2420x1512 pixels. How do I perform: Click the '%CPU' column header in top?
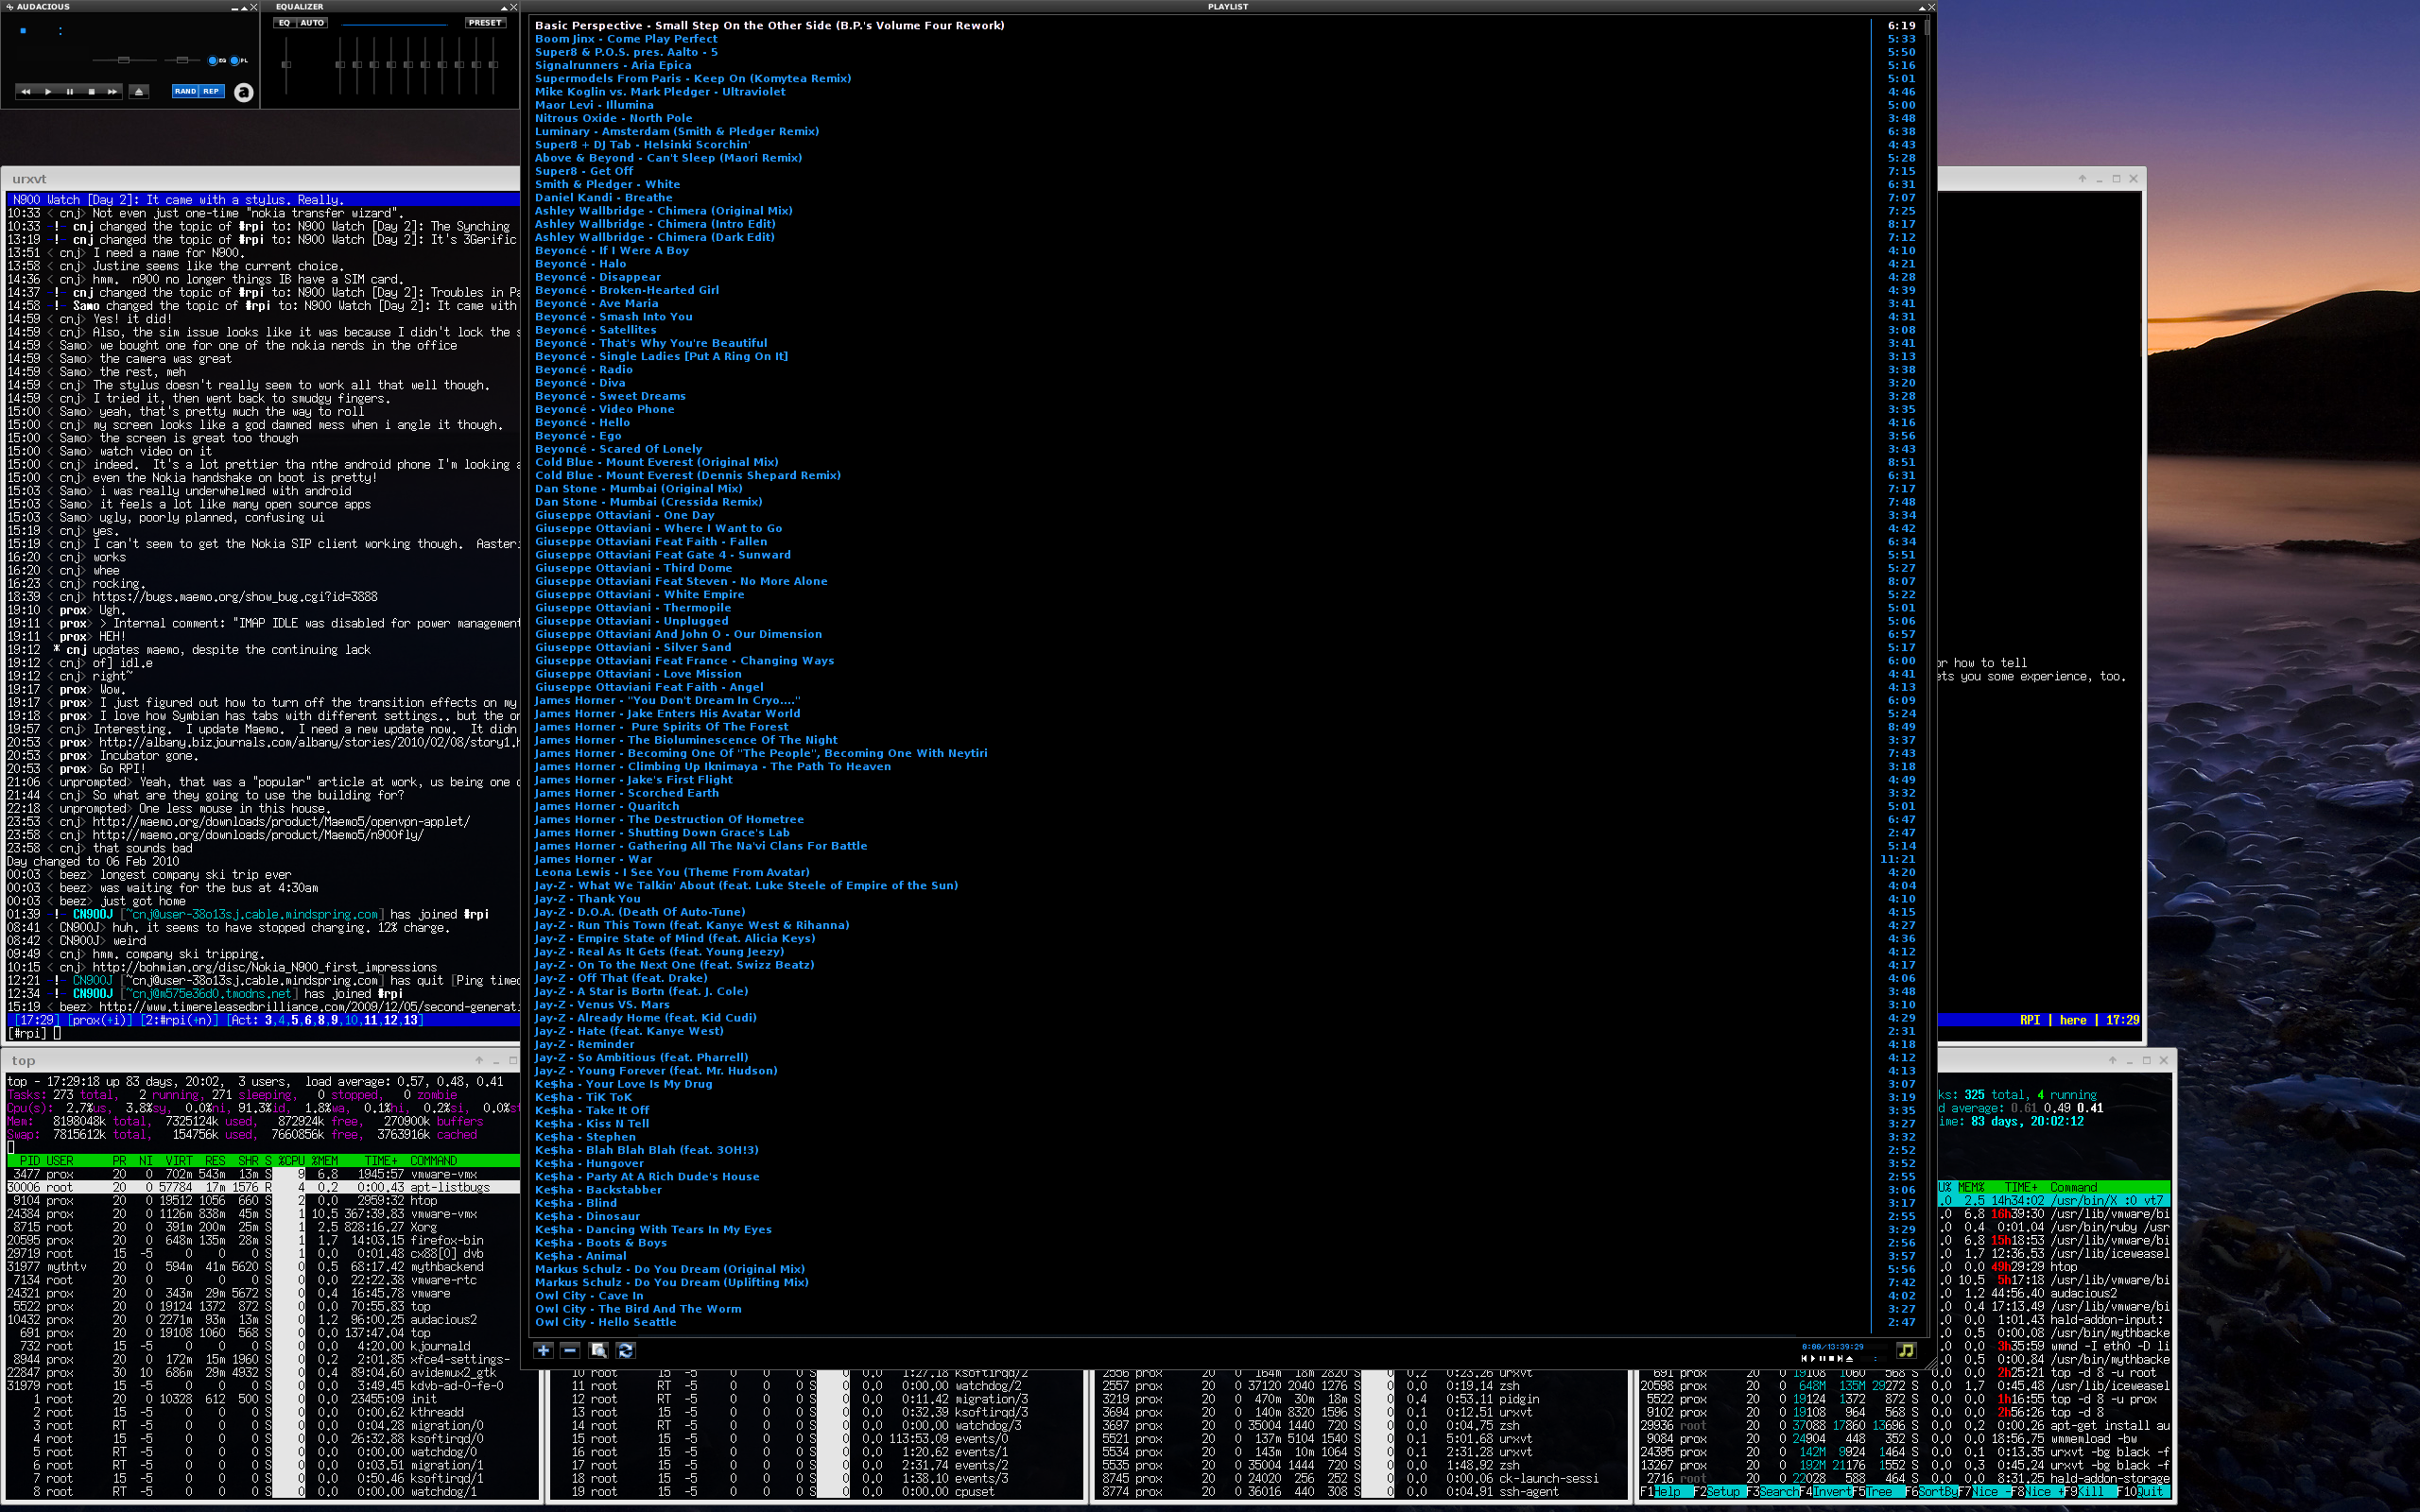(x=293, y=1161)
